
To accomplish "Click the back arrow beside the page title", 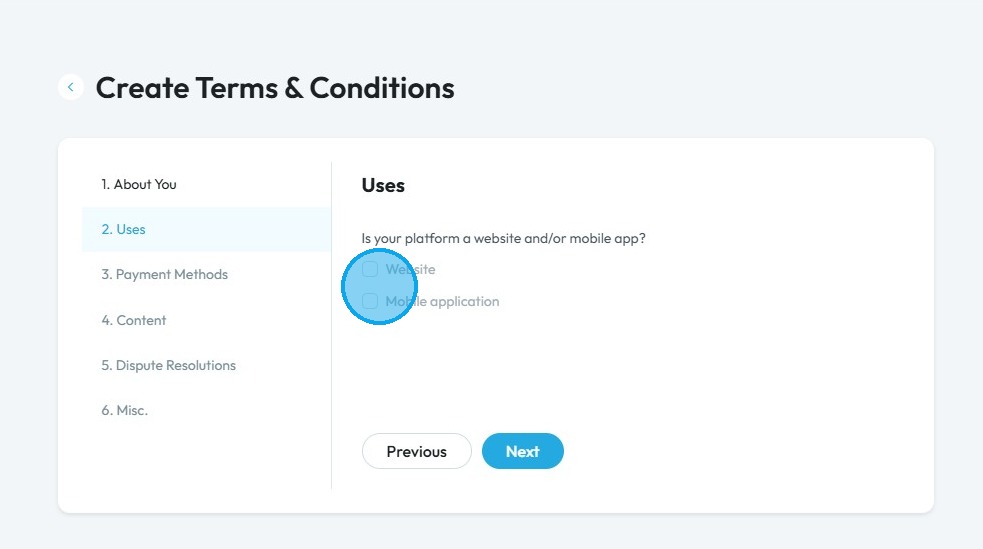I will tap(71, 87).
